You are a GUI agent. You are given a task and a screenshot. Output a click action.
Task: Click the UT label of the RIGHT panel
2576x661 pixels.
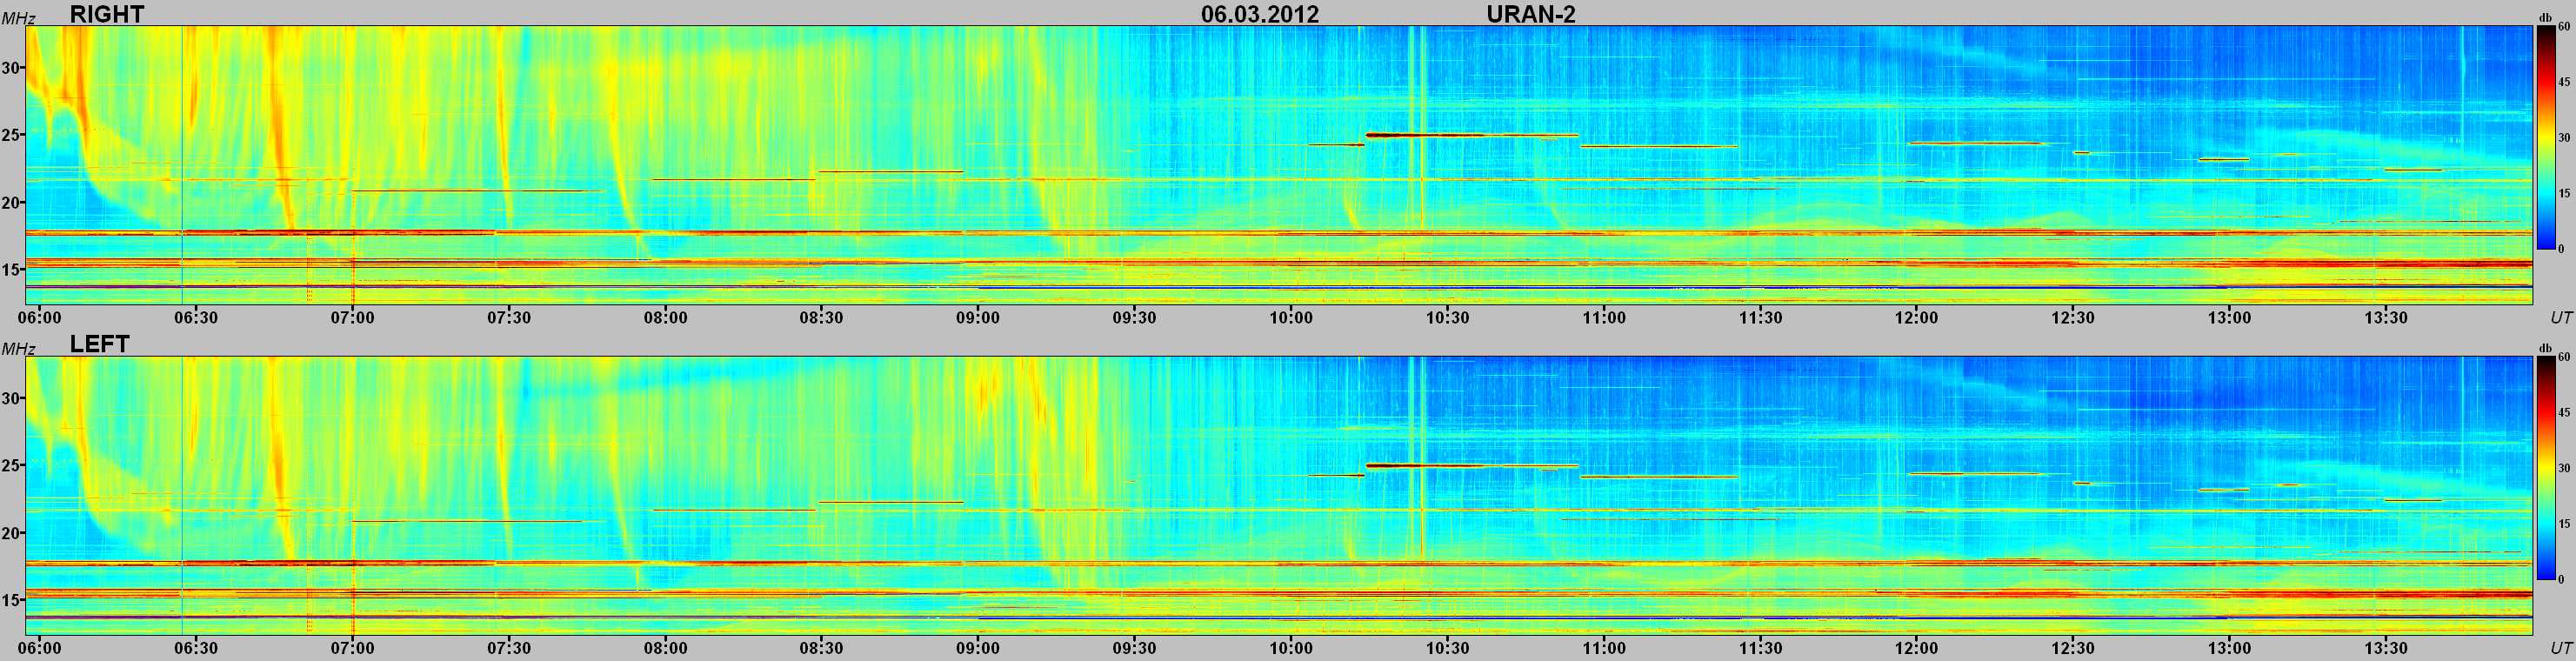point(2561,317)
